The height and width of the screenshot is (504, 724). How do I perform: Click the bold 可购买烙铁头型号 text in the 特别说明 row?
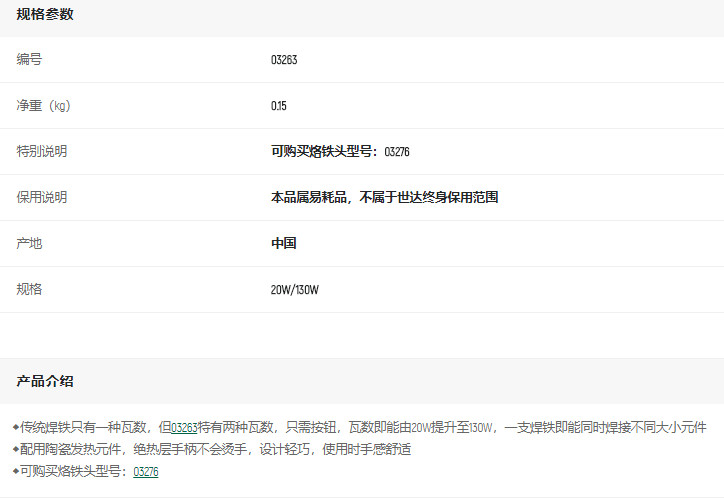[325, 152]
